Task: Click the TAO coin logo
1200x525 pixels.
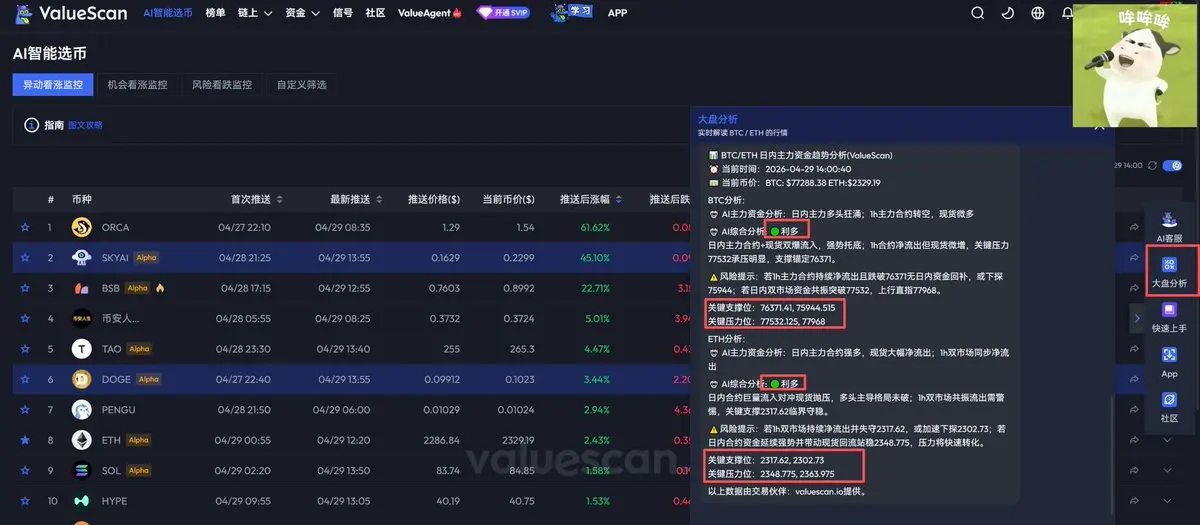Action: 82,349
